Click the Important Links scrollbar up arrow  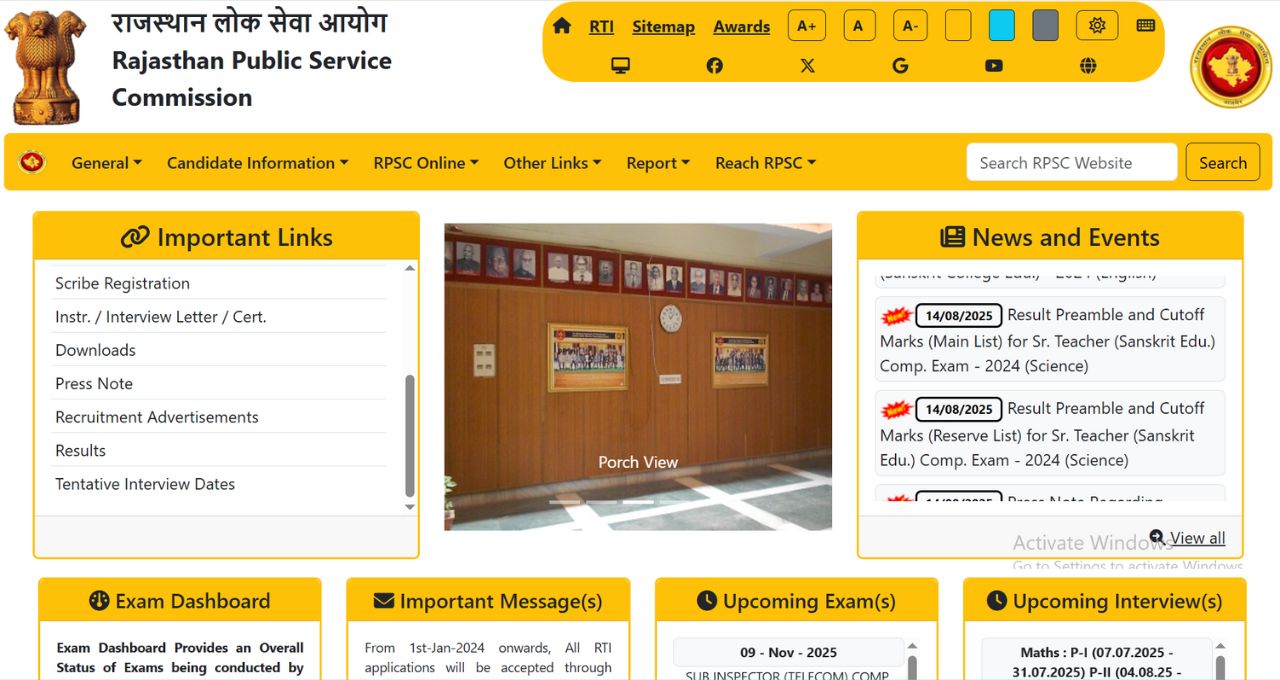409,268
